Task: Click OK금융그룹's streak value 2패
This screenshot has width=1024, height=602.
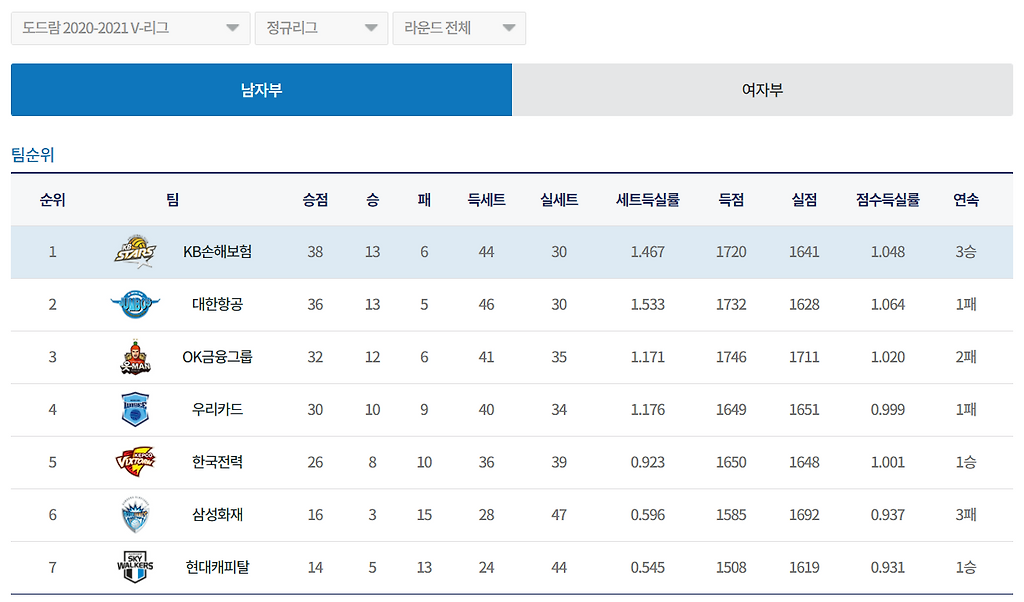Action: point(966,357)
